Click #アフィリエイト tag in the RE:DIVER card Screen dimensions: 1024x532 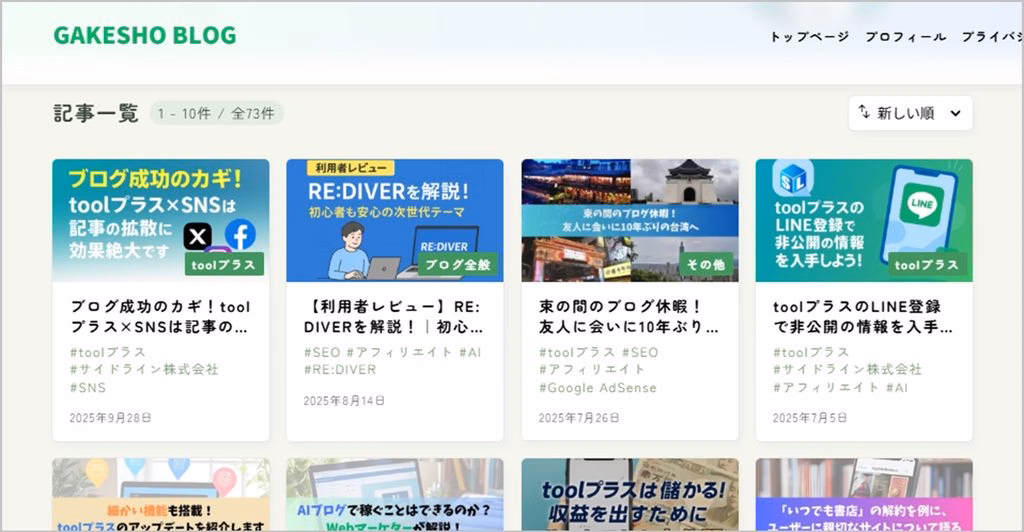point(399,352)
